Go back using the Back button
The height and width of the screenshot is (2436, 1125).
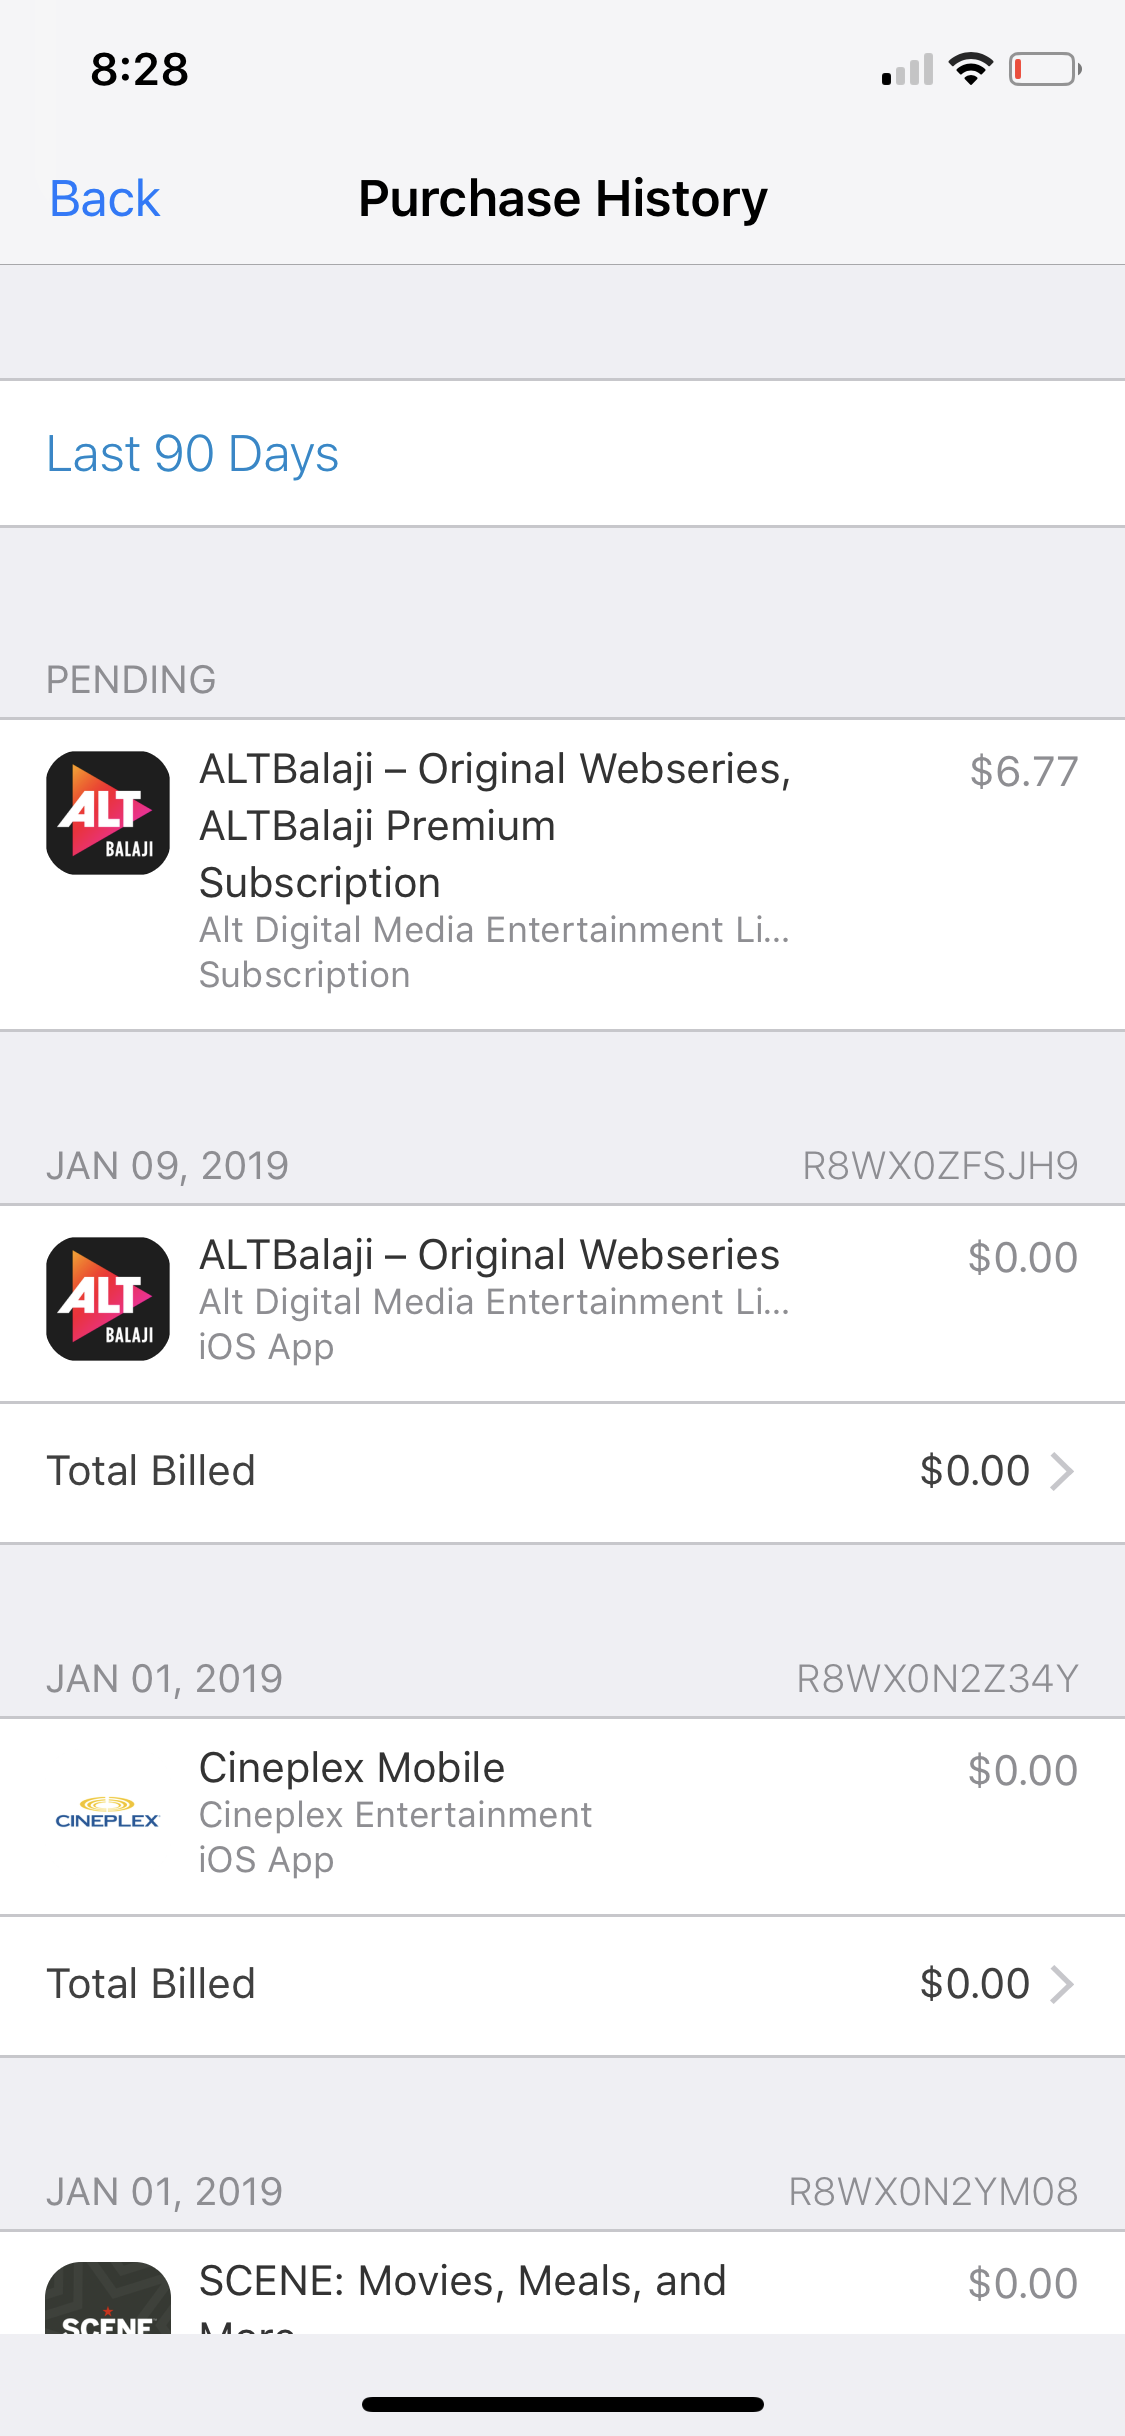pos(105,198)
